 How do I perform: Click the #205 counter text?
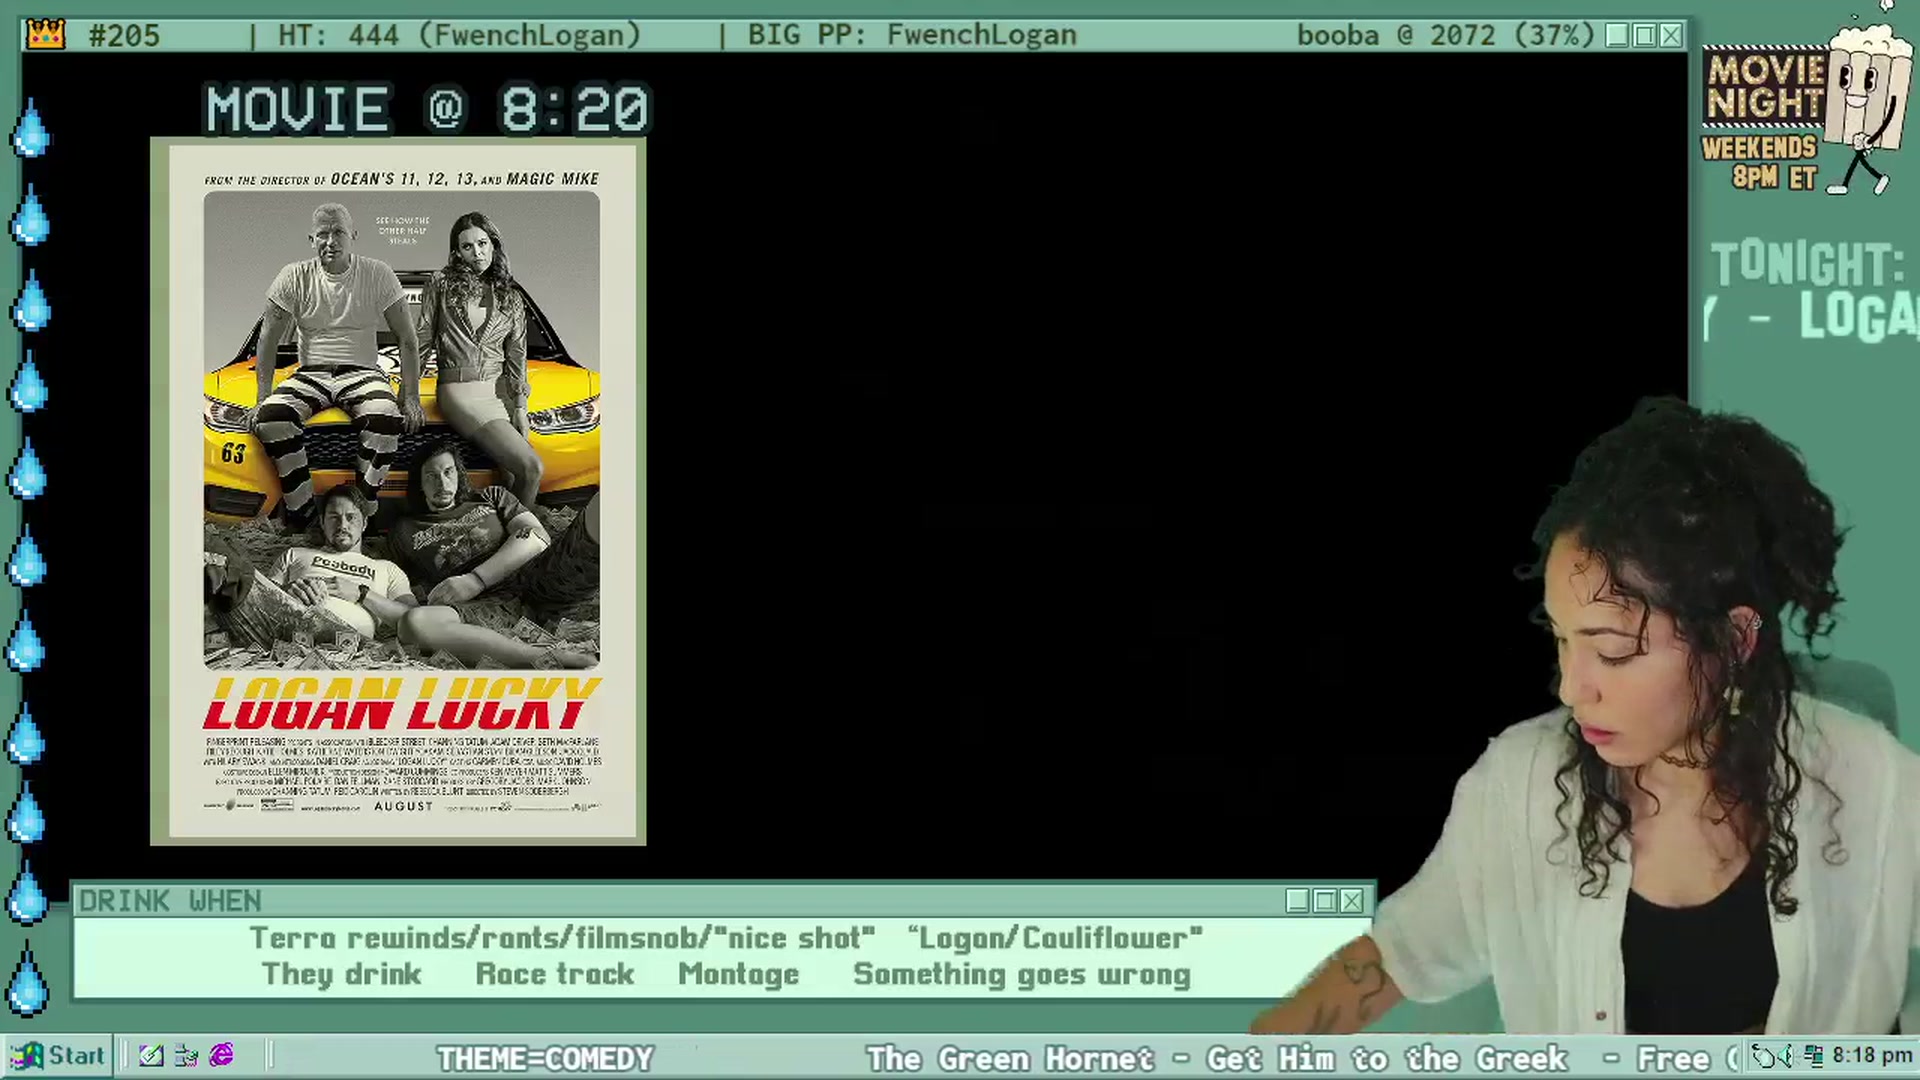tap(124, 35)
